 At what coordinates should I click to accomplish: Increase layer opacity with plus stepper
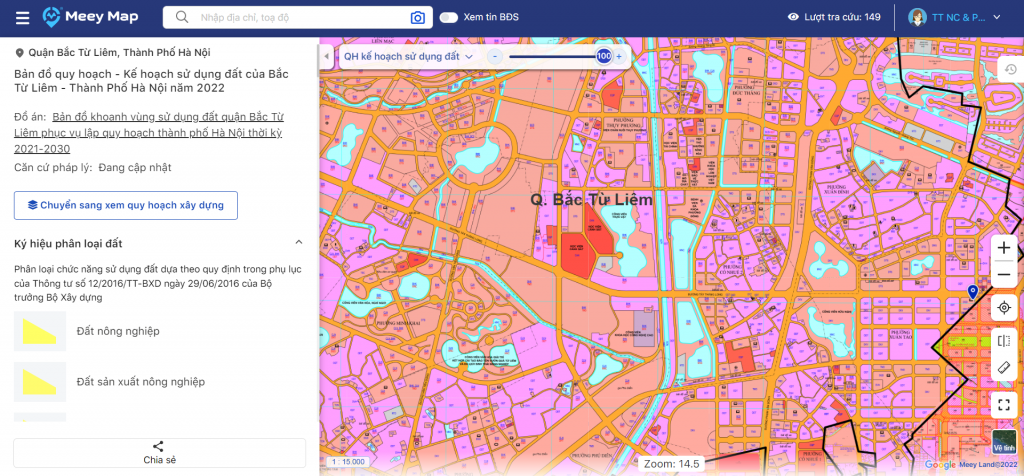[618, 57]
